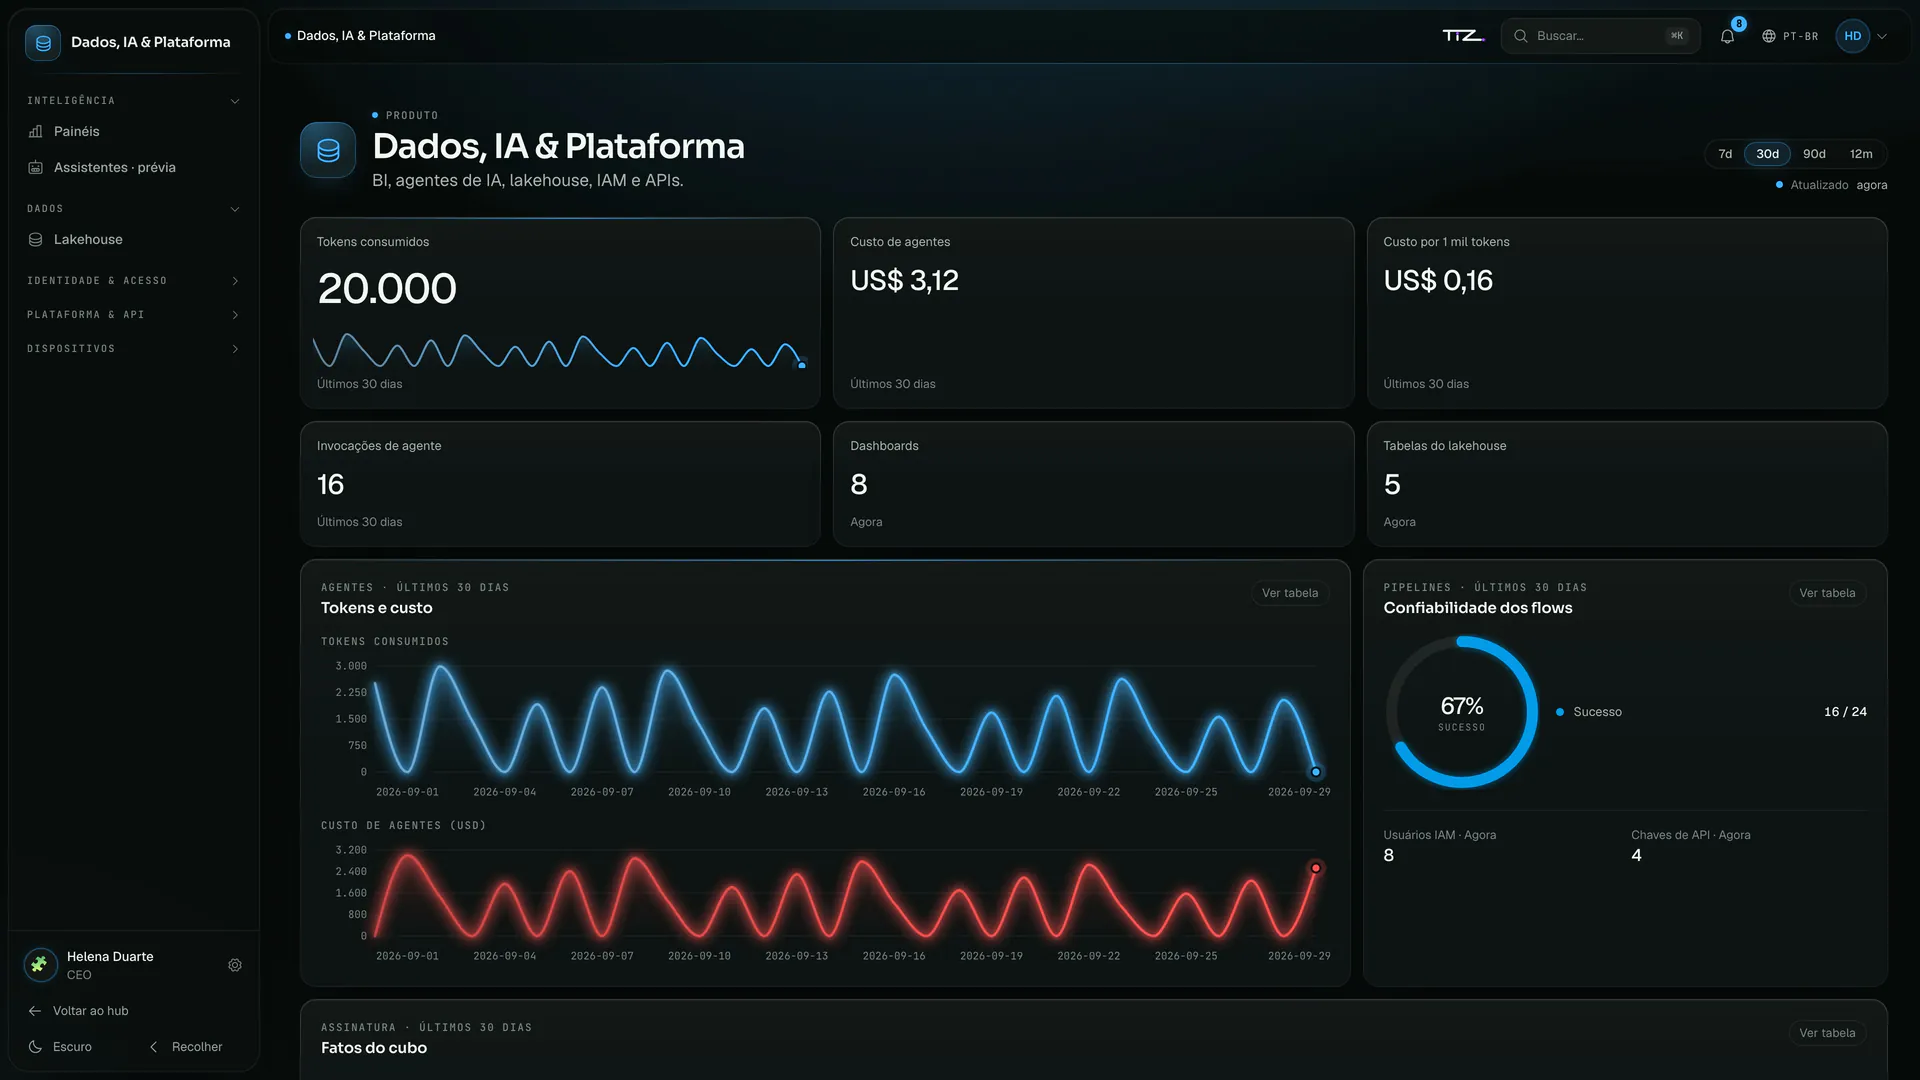Image resolution: width=1920 pixels, height=1080 pixels.
Task: Click the search magnifier icon
Action: coord(1520,36)
